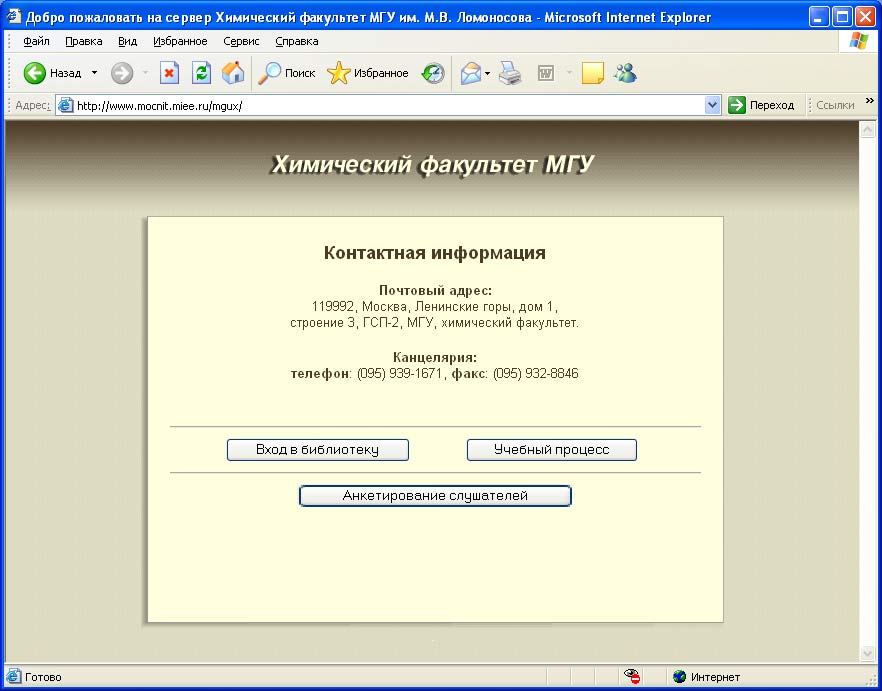Click the vertical scrollbar down arrow
Viewport: 882px width, 691px height.
point(867,653)
